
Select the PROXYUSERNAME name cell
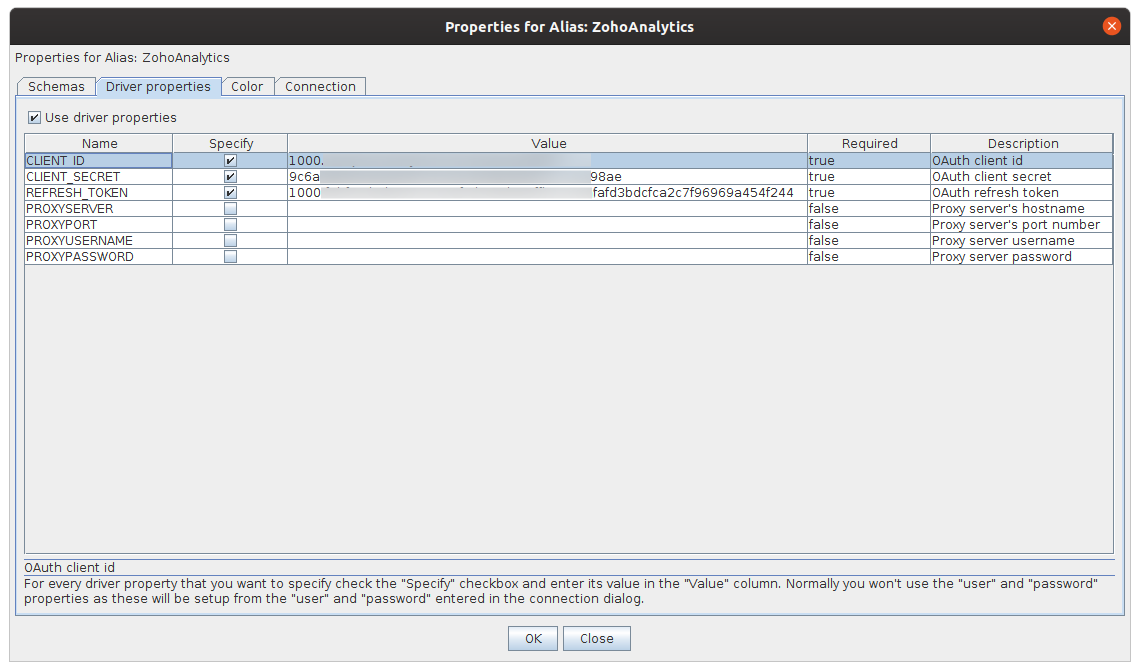pyautogui.click(x=99, y=241)
